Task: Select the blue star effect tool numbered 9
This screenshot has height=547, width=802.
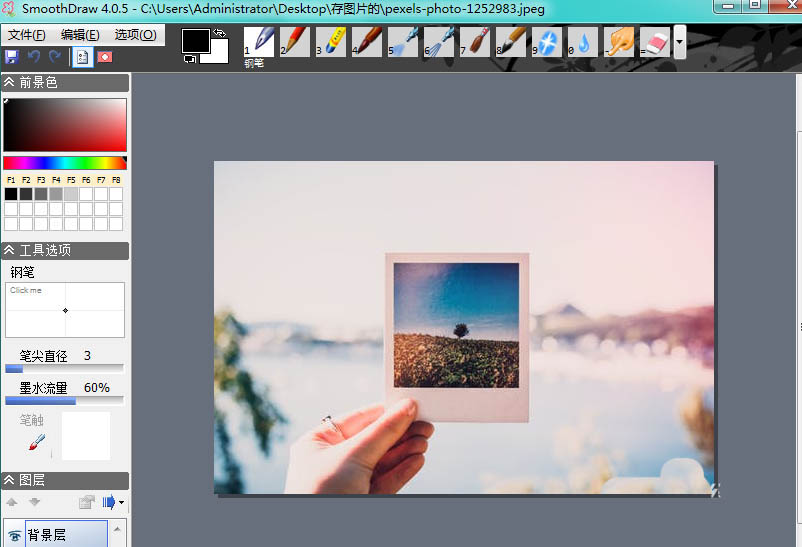Action: [x=547, y=41]
